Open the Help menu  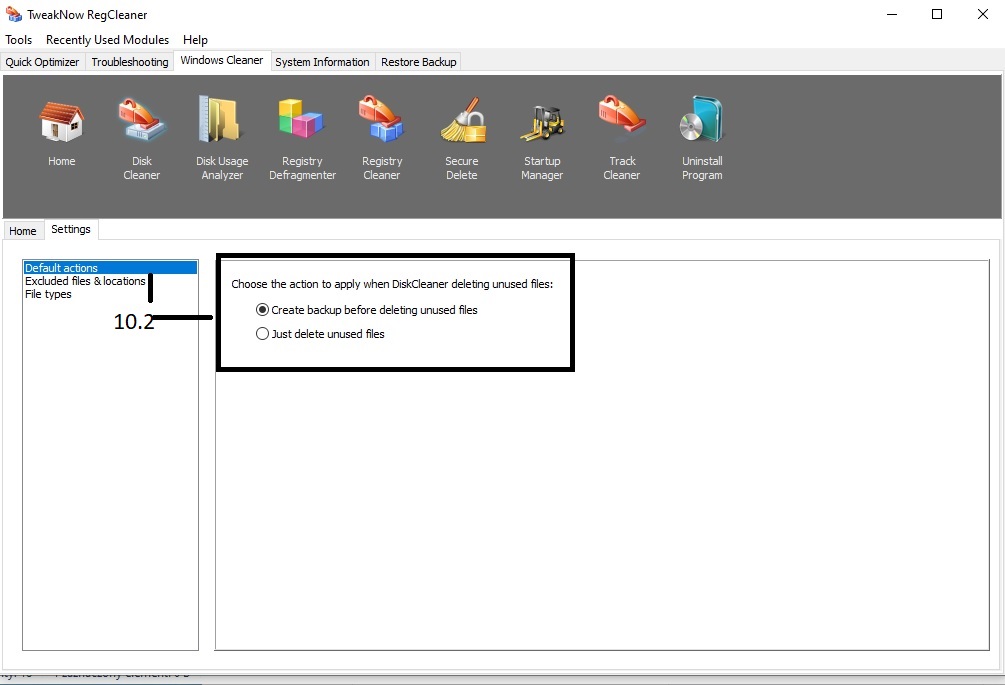(195, 40)
